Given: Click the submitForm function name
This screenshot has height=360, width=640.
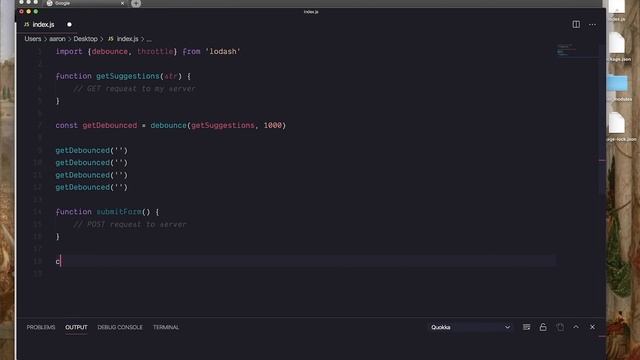Looking at the screenshot, I should 119,211.
